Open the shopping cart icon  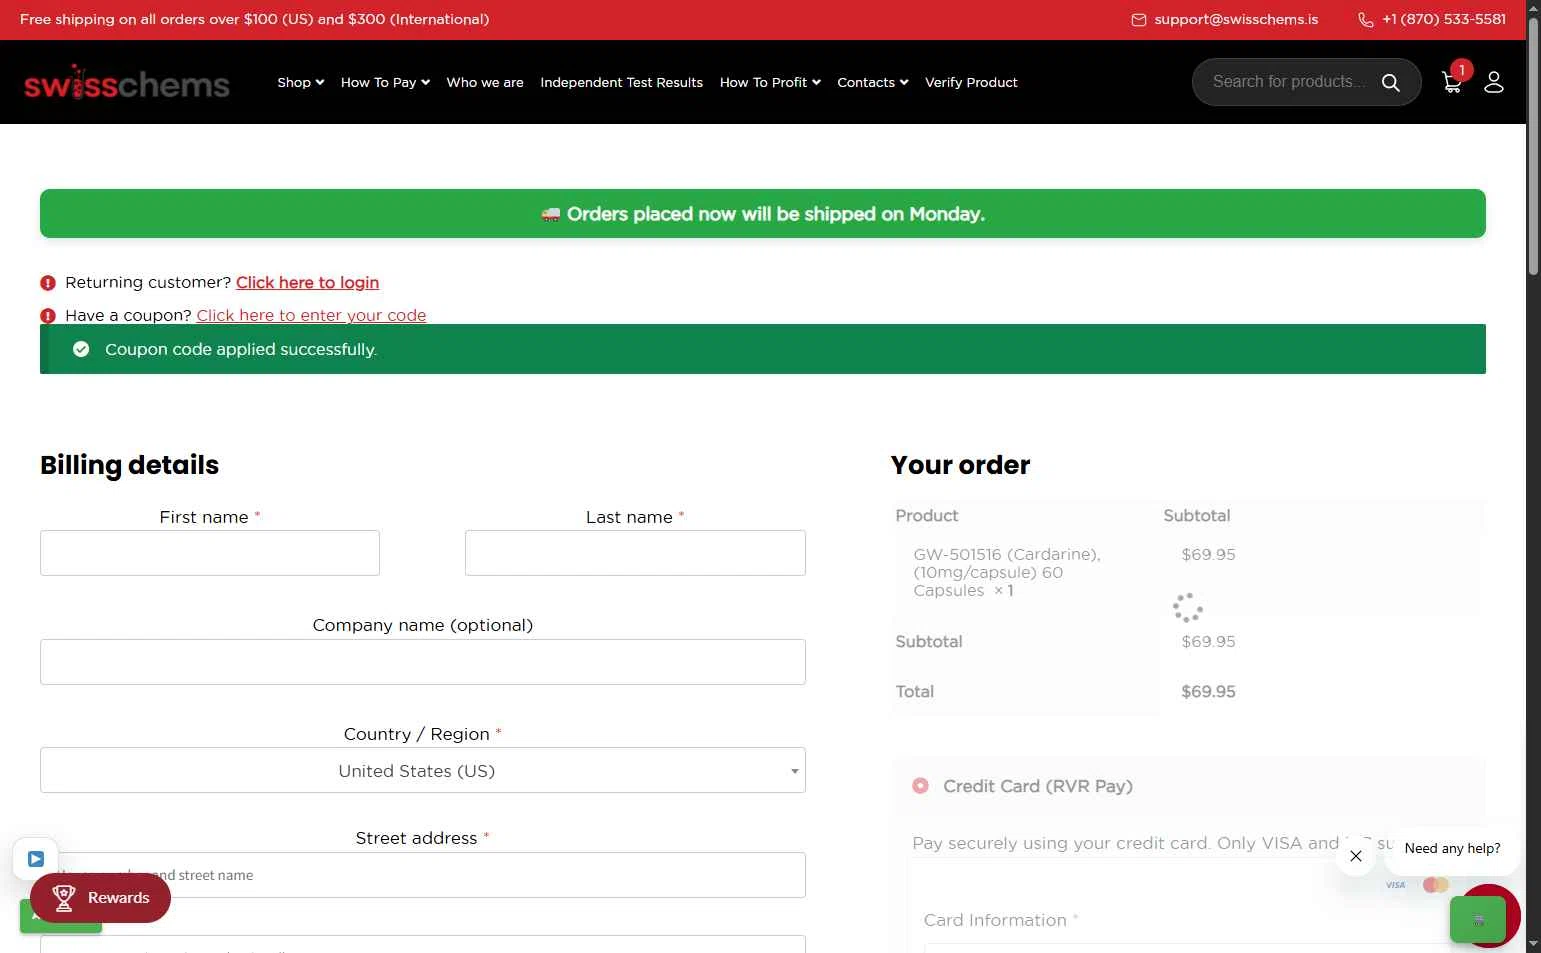1452,83
